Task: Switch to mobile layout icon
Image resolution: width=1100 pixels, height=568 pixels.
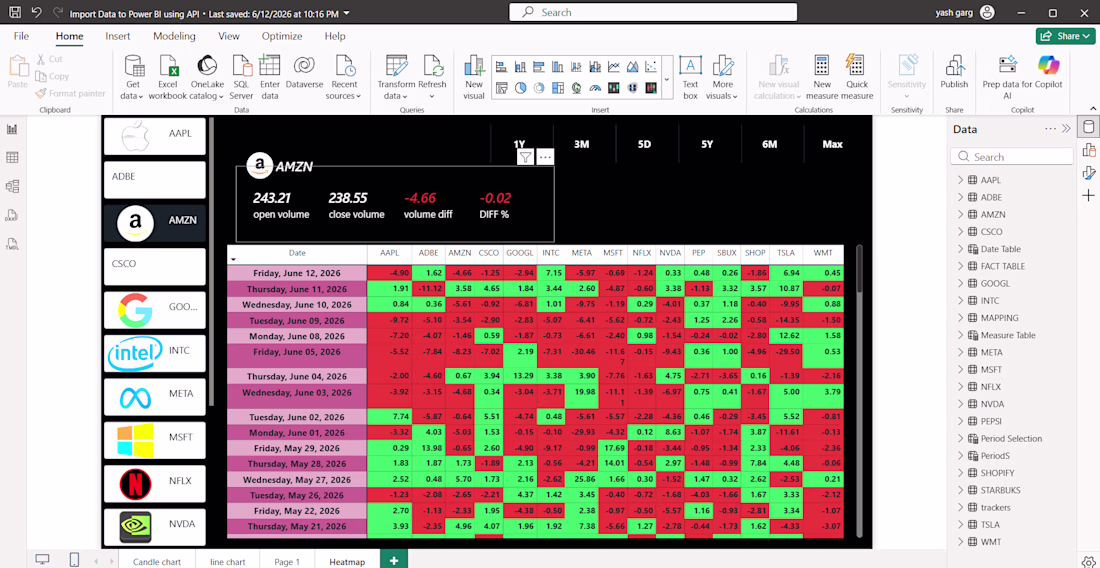Action: click(74, 559)
